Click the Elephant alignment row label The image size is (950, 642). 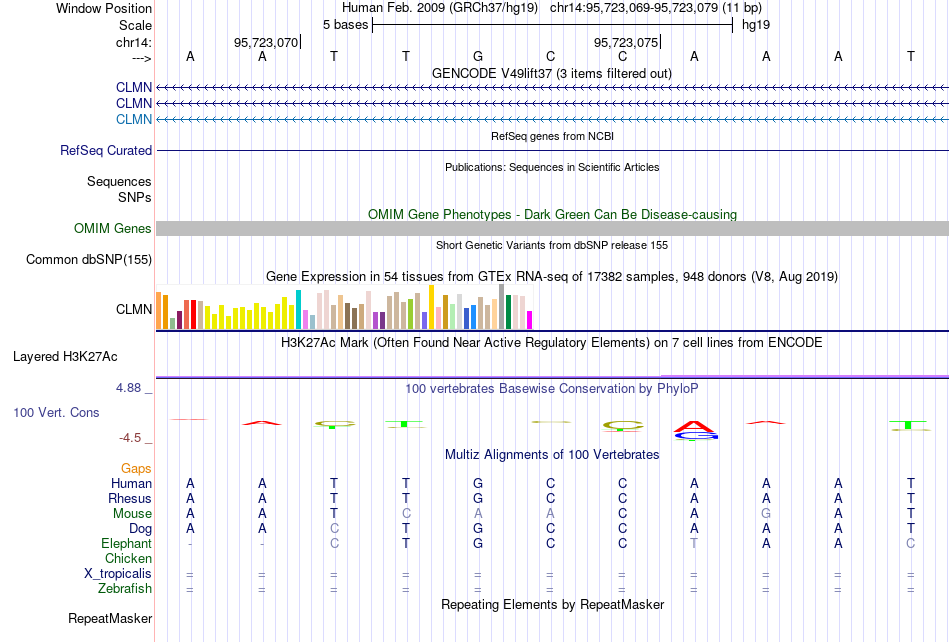126,543
